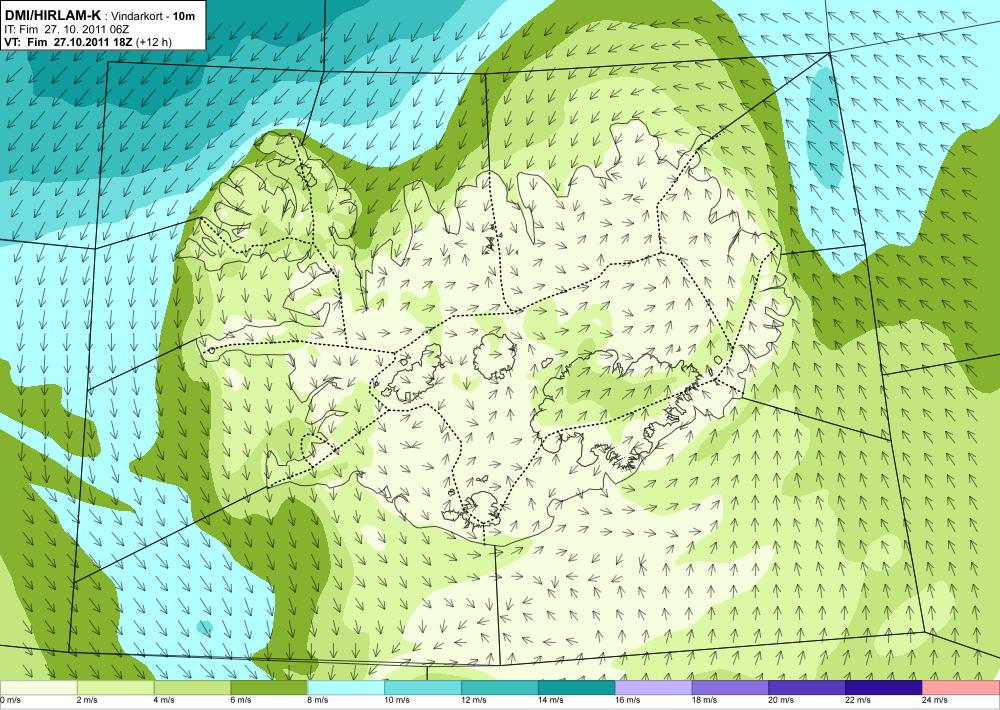Click the '10 m/s' legend label
1000x710 pixels.
tap(397, 700)
